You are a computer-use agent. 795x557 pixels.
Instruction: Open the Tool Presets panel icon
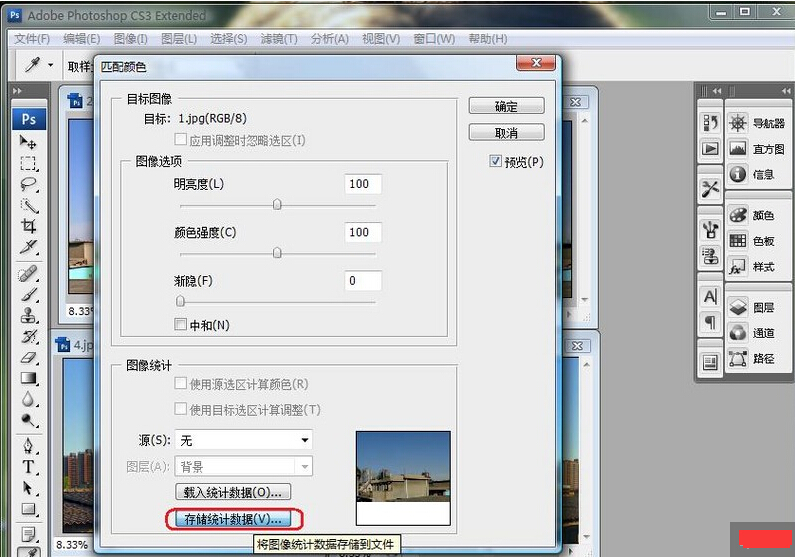click(x=710, y=189)
